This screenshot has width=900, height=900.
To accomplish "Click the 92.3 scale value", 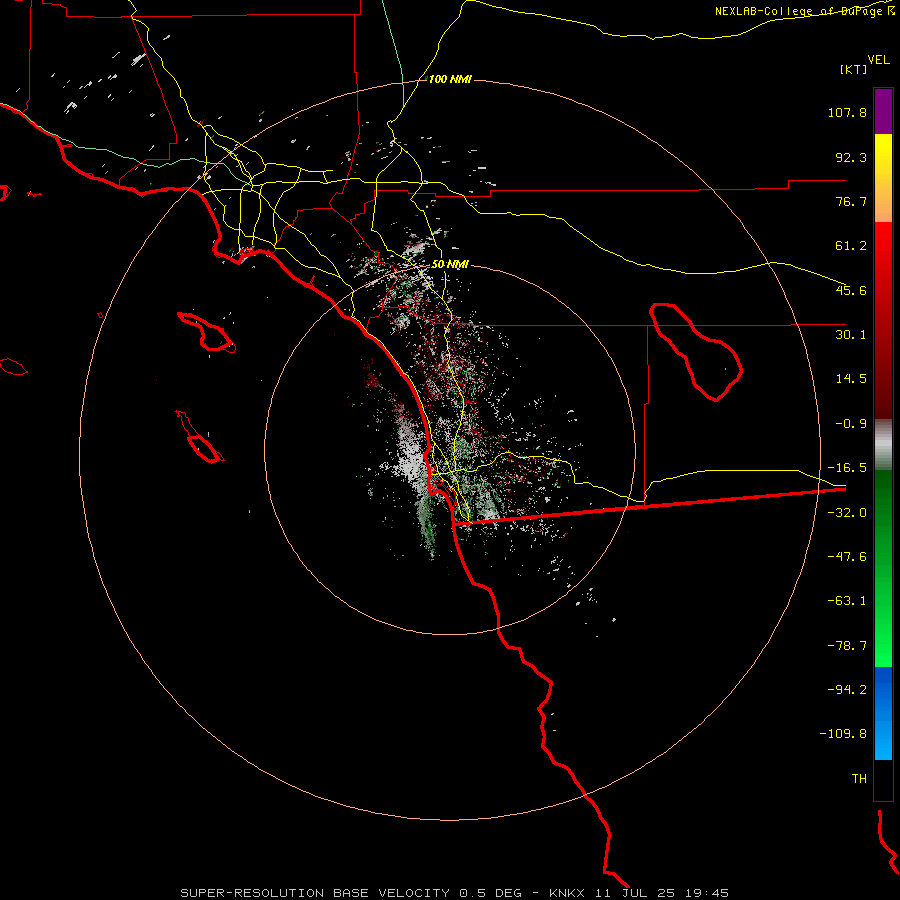I will 851,157.
